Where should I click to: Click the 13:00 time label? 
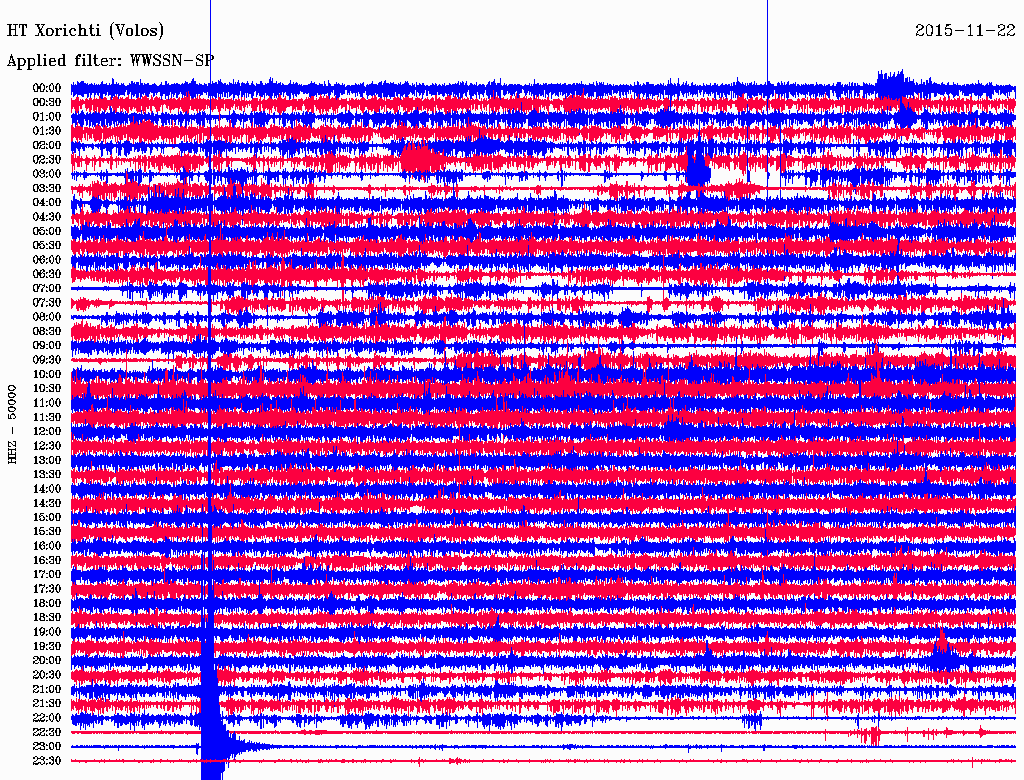coord(46,460)
